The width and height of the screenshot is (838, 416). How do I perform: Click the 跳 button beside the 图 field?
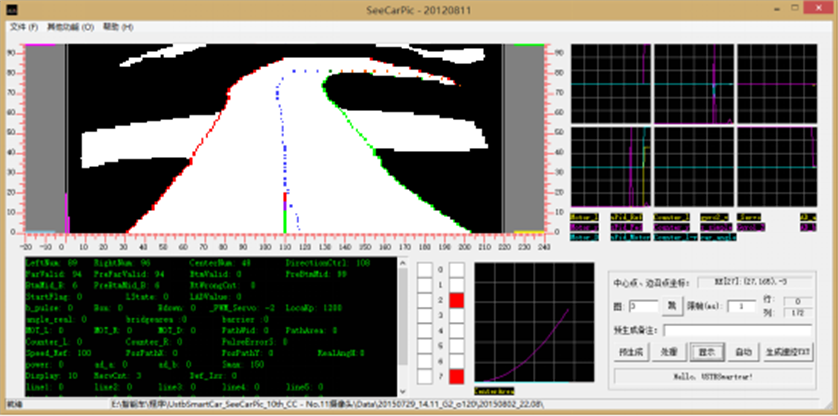(672, 306)
